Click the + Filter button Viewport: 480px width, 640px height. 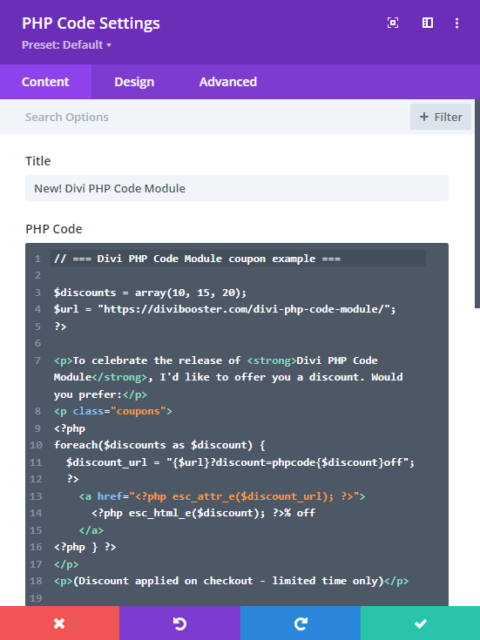[440, 117]
